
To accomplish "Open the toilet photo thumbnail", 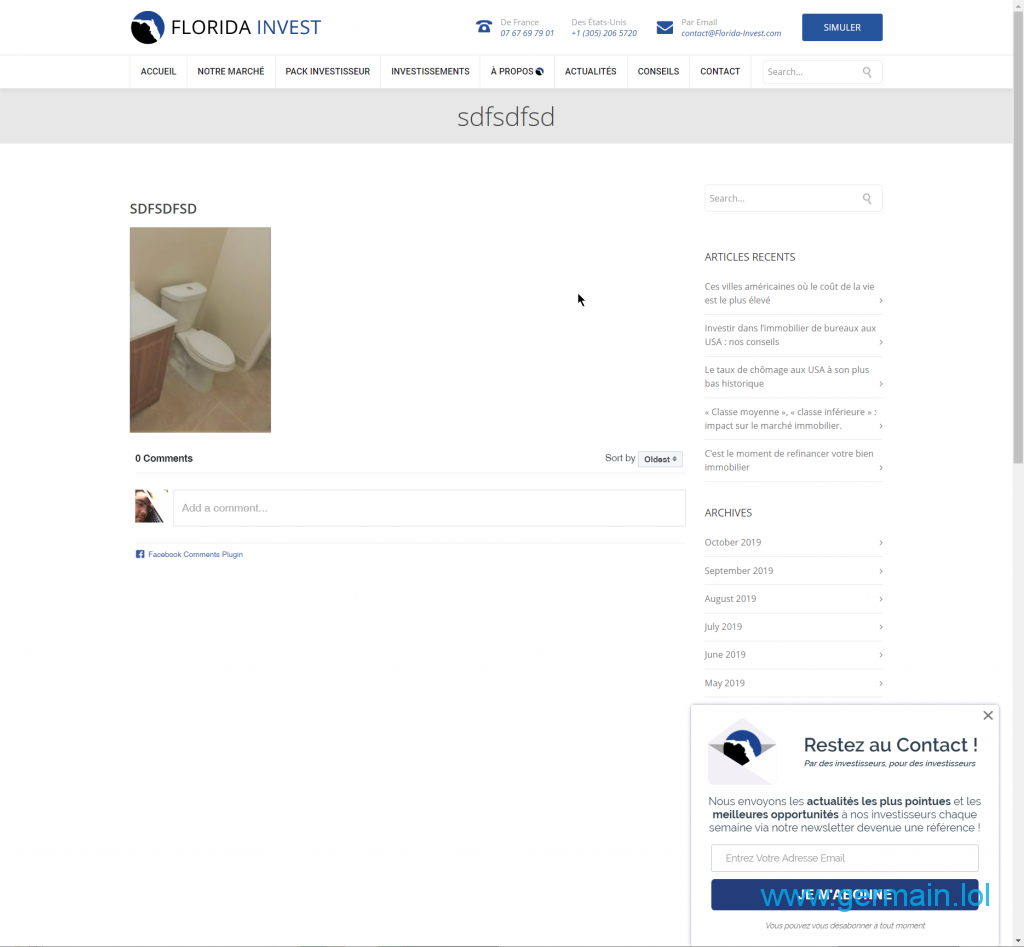I will 200,329.
